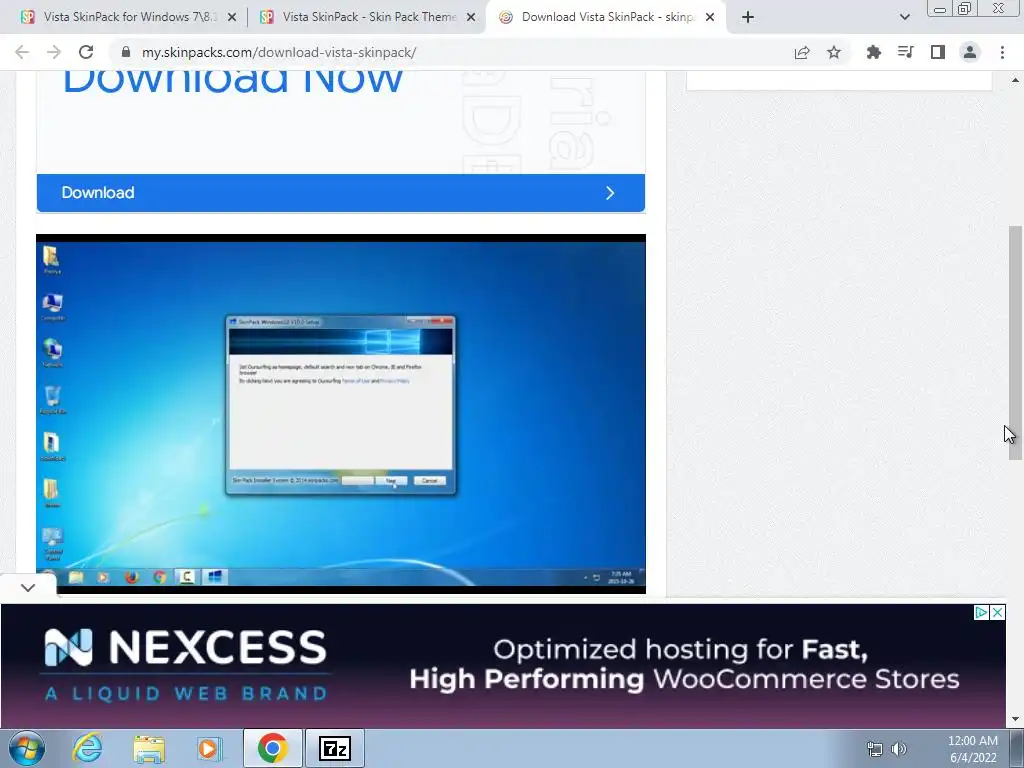Close the Skin Pack Theme tab
Viewport: 1024px width, 768px height.
(x=471, y=18)
